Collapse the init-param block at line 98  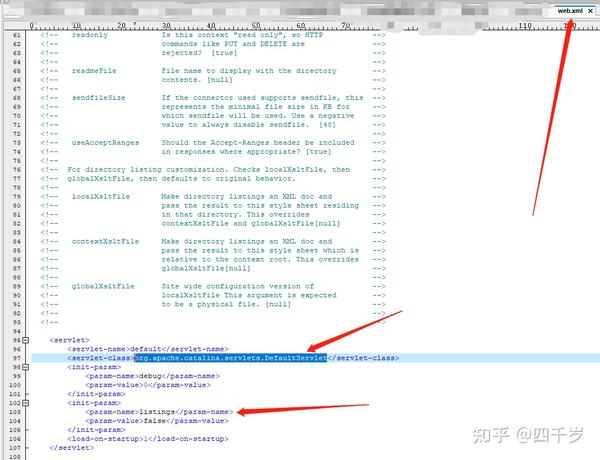click(26, 367)
